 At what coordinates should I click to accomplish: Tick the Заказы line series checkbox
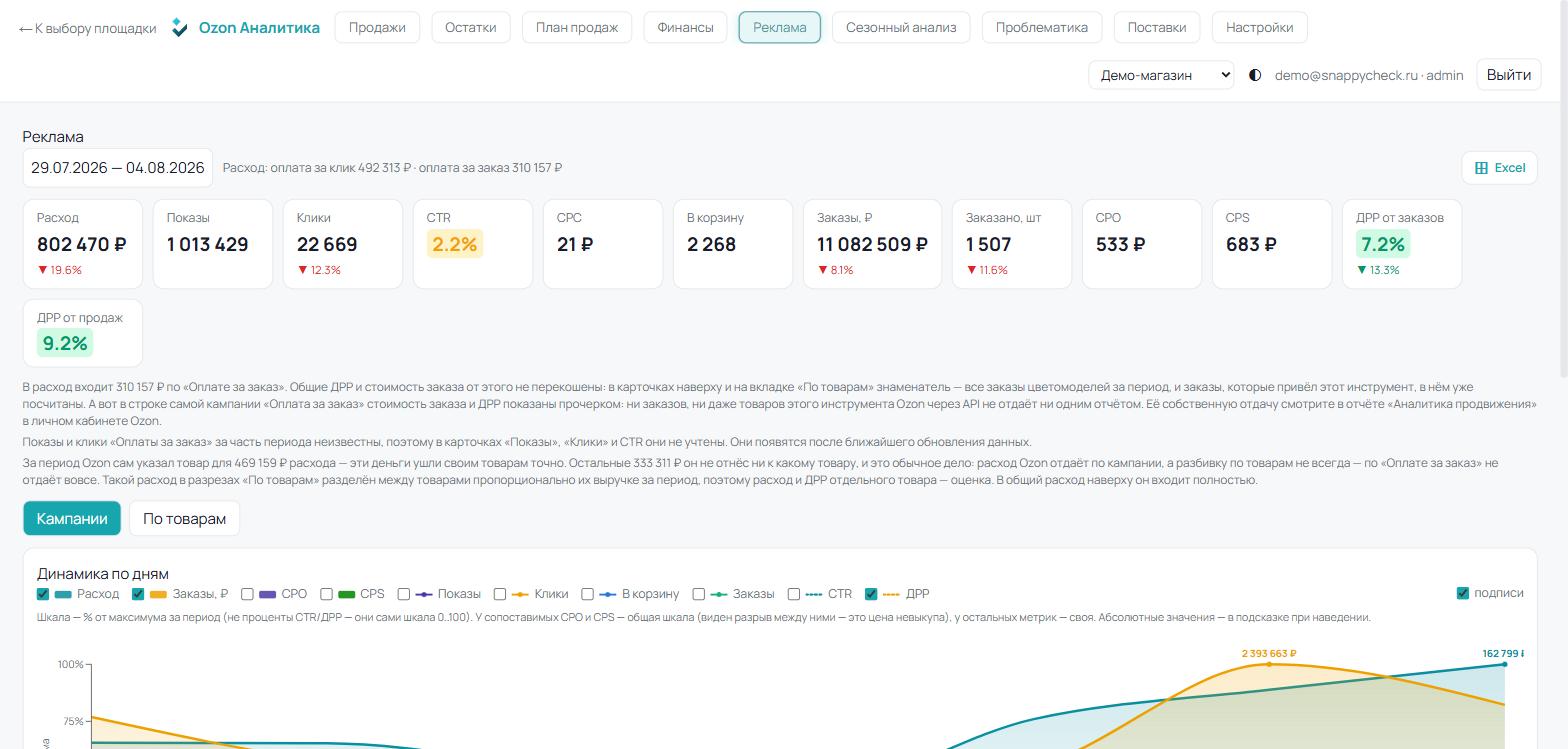699,594
